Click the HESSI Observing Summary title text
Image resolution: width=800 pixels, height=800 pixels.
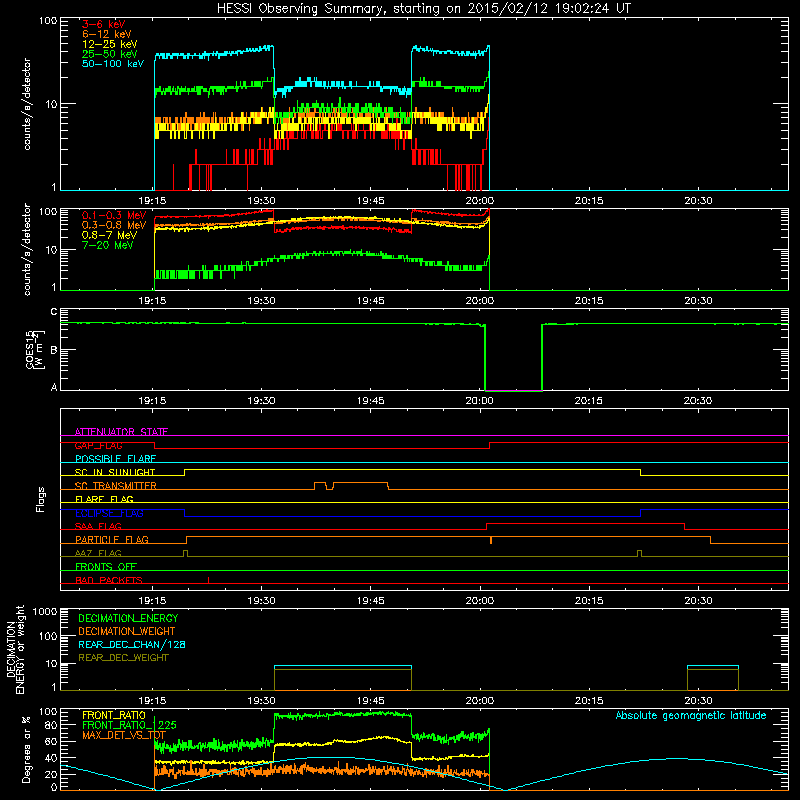423,9
